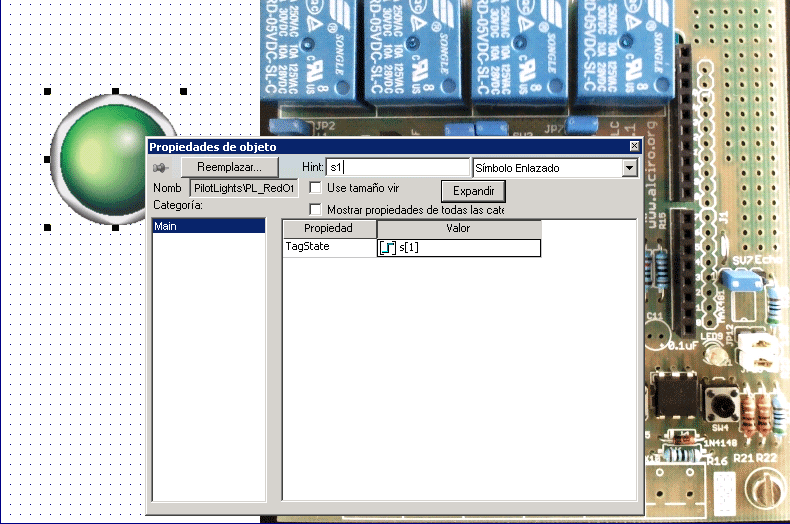The image size is (790, 524).
Task: Enable the Use tamaño vir checkbox
Action: click(315, 188)
